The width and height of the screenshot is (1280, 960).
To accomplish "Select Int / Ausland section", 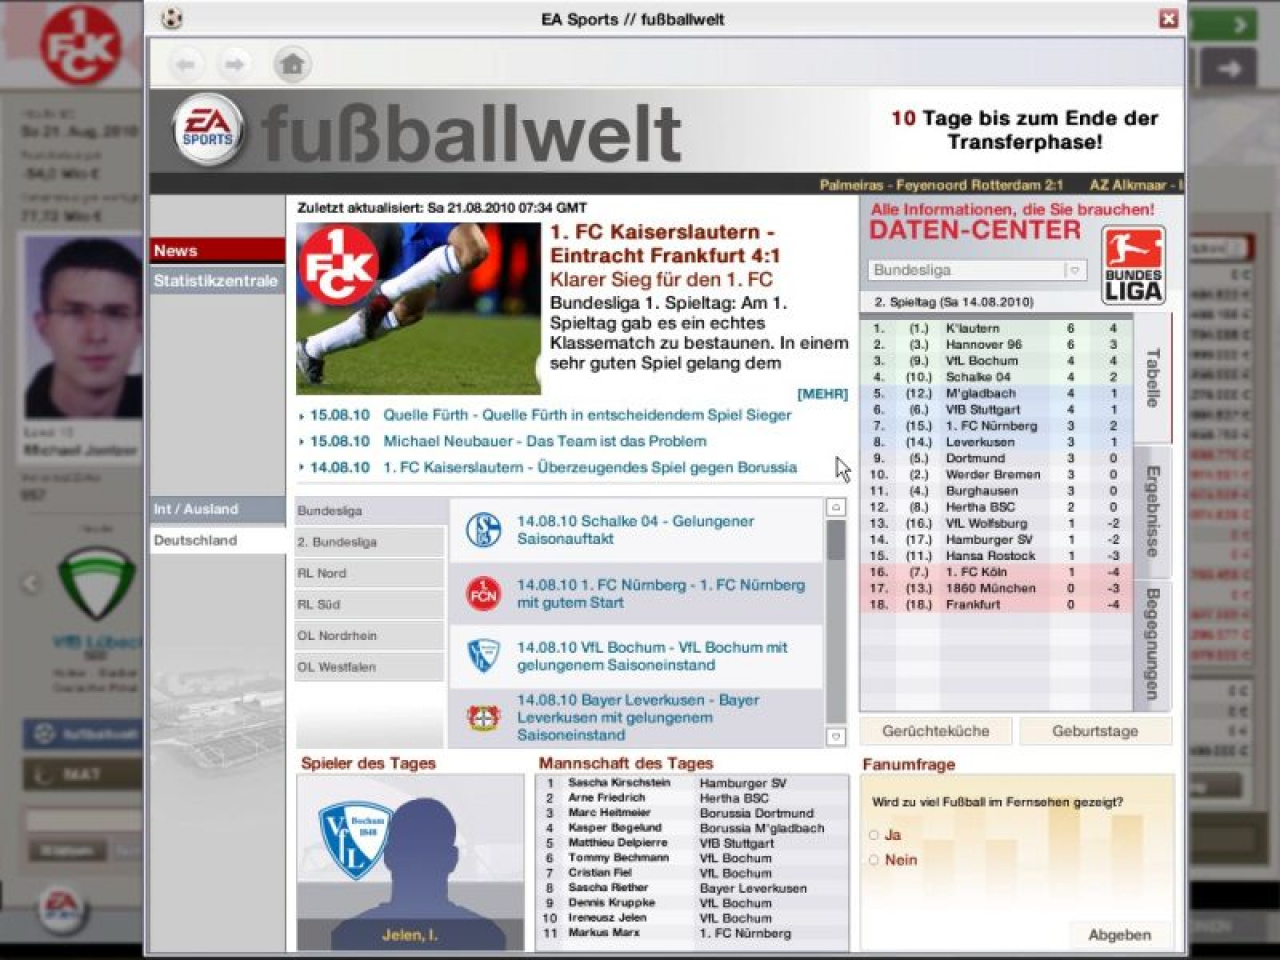I will pos(217,509).
